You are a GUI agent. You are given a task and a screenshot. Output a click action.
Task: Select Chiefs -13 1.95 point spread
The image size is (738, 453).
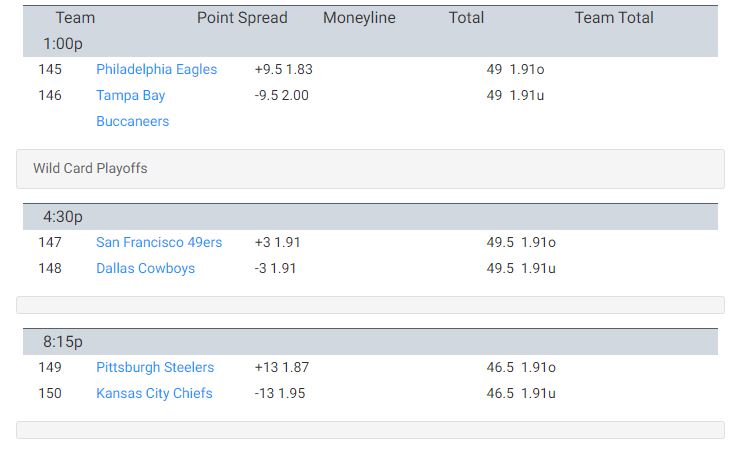280,393
